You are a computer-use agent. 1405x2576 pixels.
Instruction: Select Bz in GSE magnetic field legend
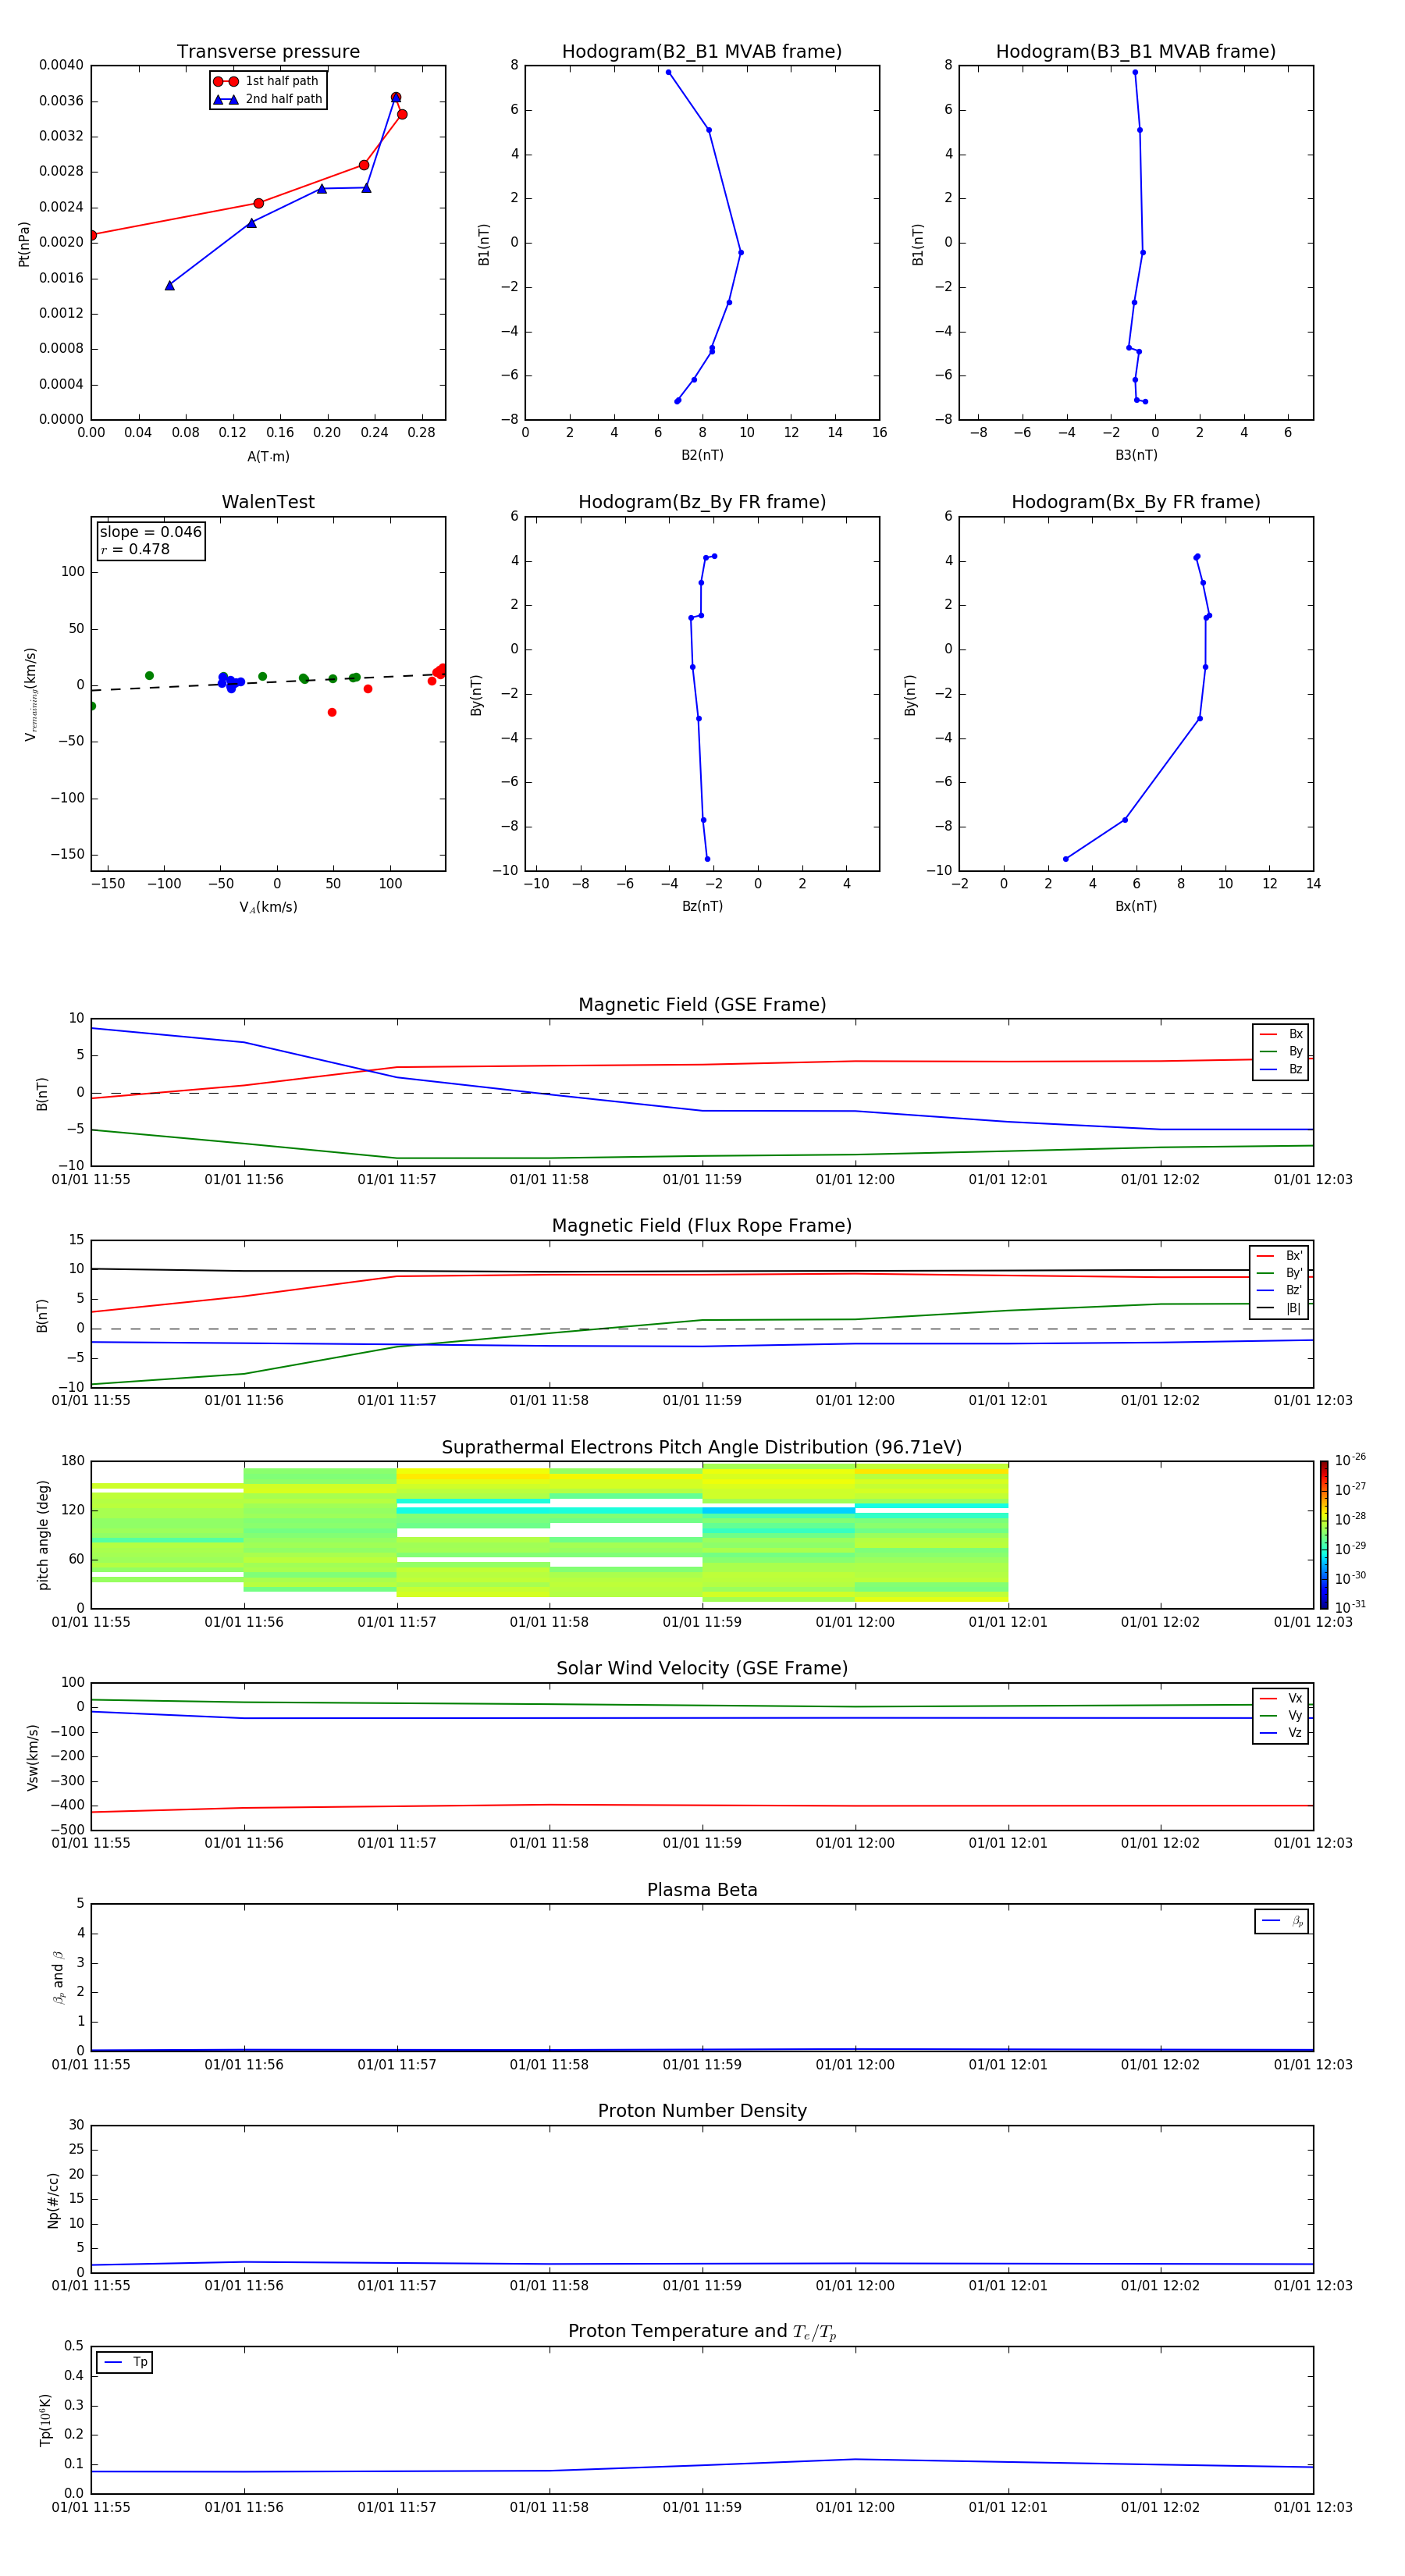click(1281, 1069)
